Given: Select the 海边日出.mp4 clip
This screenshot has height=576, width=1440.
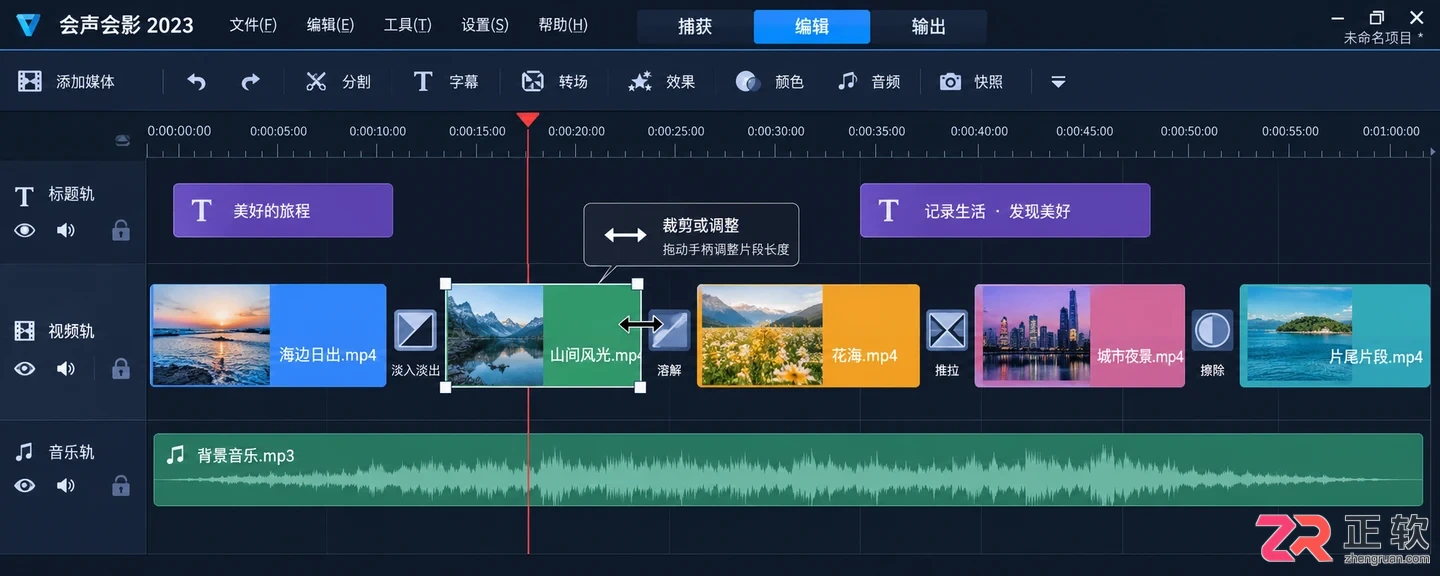Looking at the screenshot, I should [x=268, y=336].
